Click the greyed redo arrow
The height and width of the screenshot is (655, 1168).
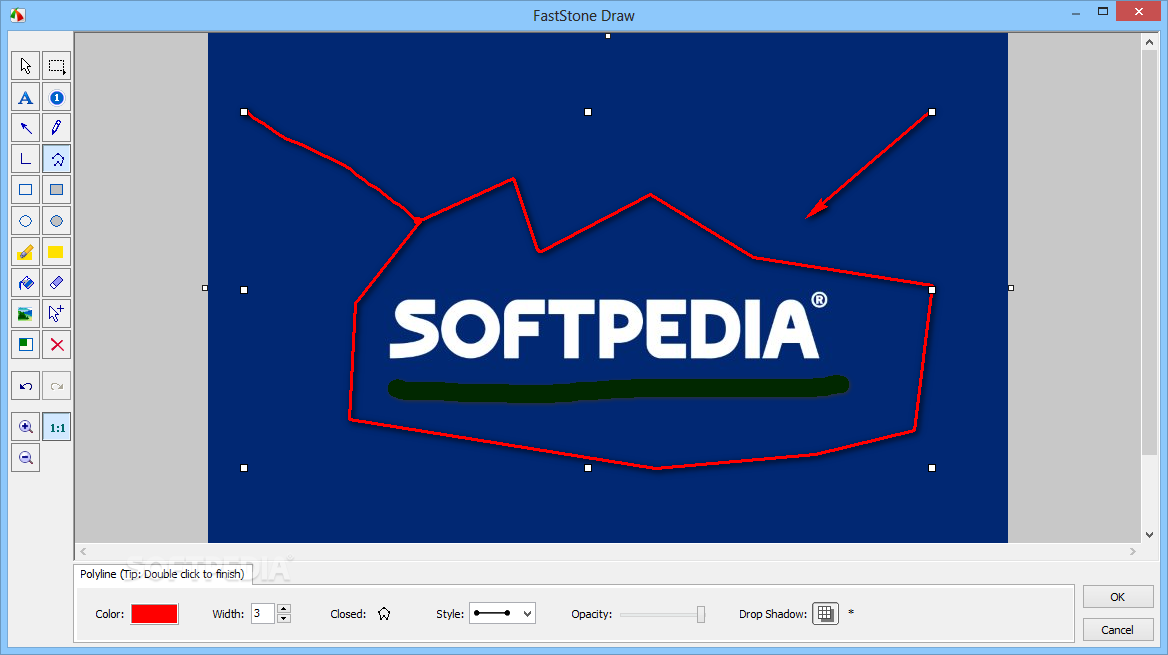[57, 386]
